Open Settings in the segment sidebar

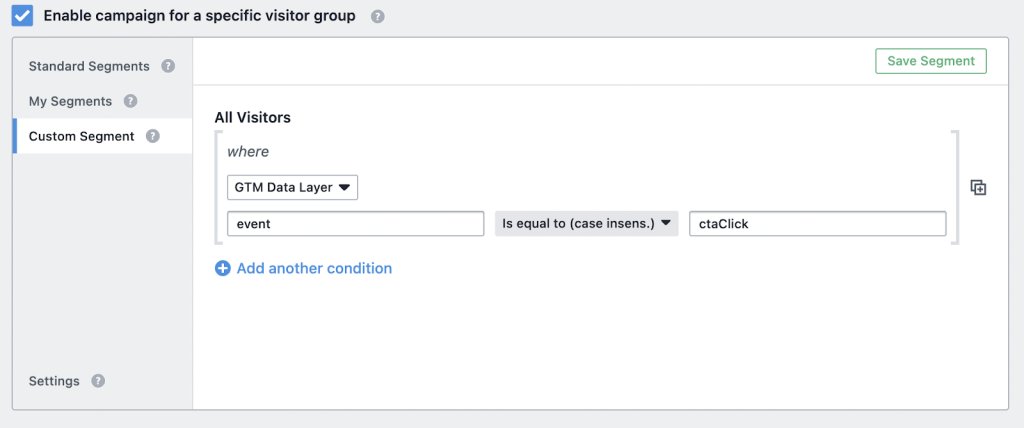53,381
